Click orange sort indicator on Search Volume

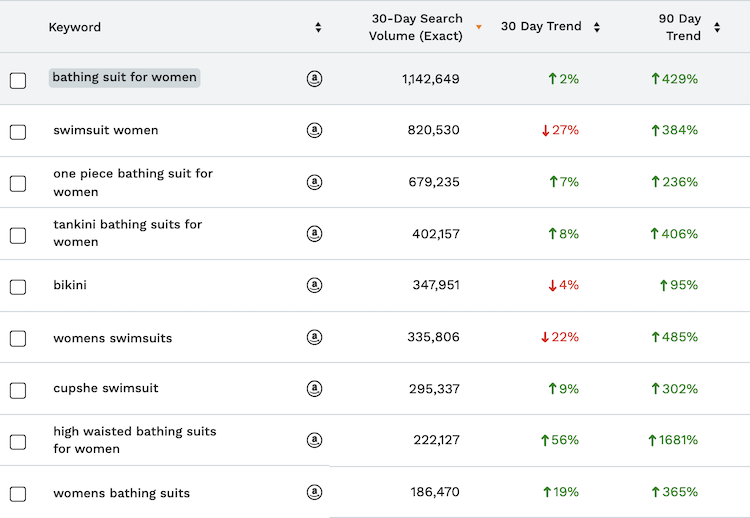(x=479, y=27)
